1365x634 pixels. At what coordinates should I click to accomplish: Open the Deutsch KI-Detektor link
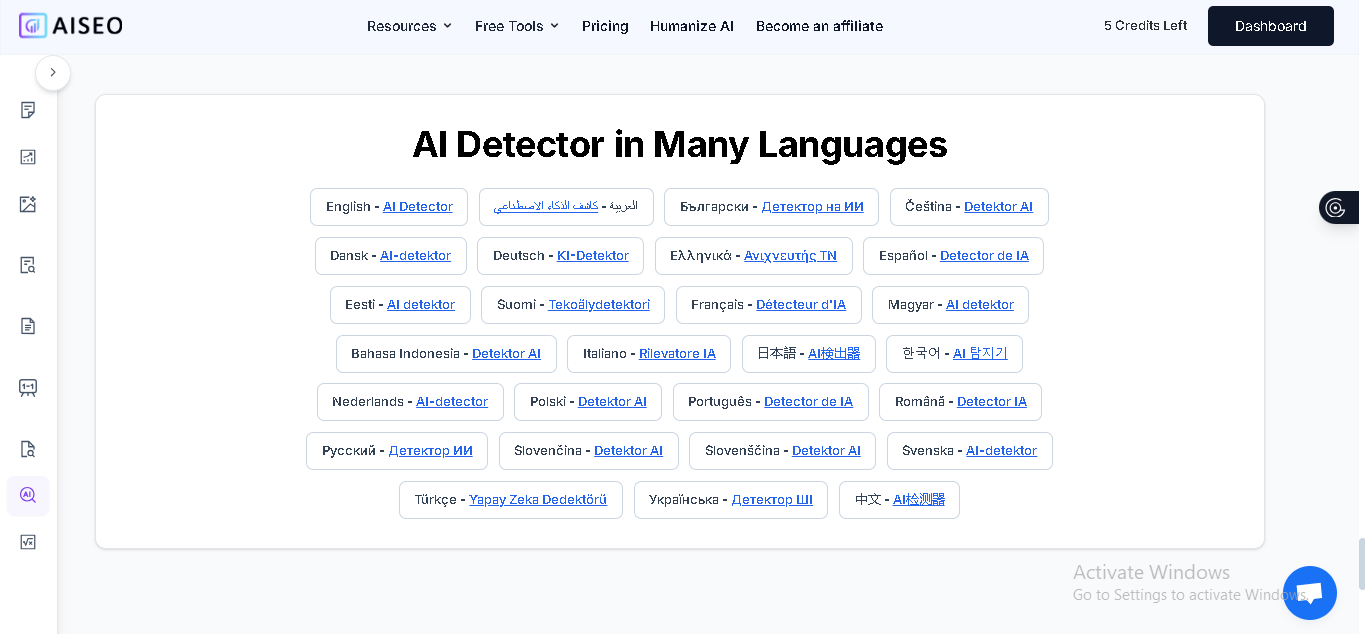593,256
